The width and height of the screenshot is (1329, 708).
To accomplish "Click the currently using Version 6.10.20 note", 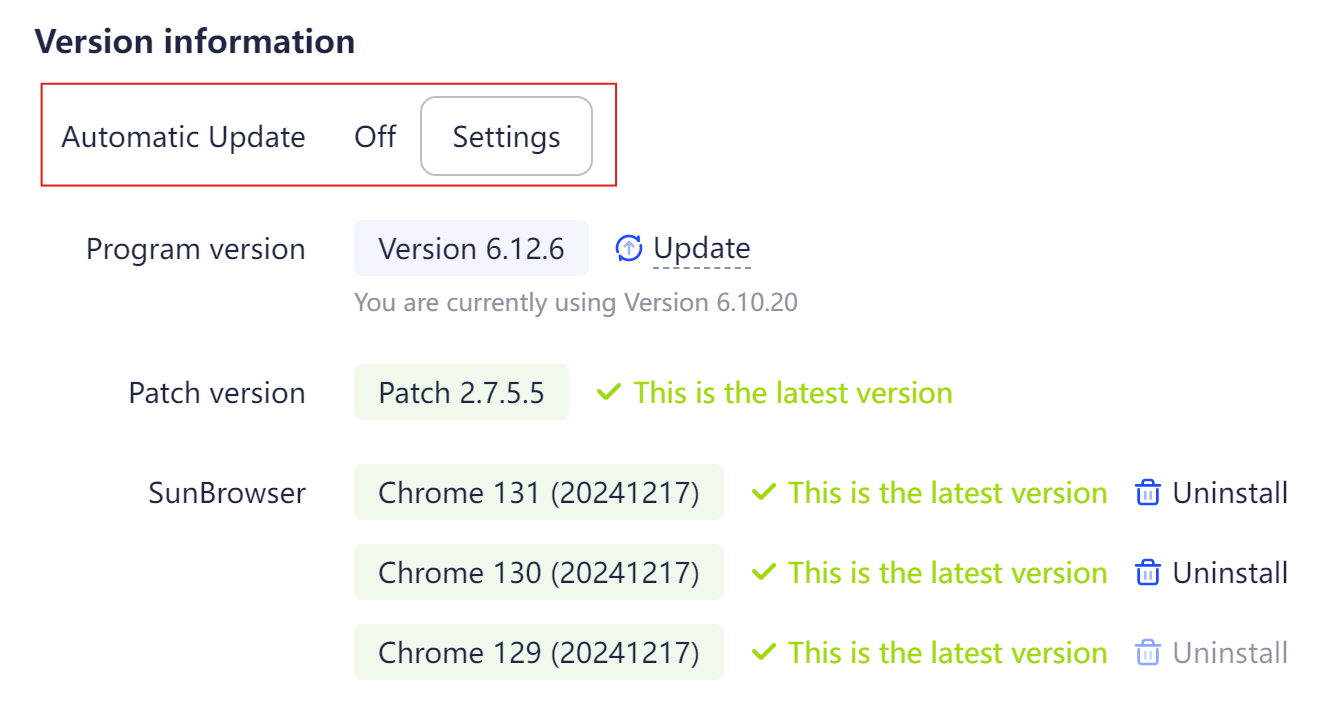I will tap(576, 302).
